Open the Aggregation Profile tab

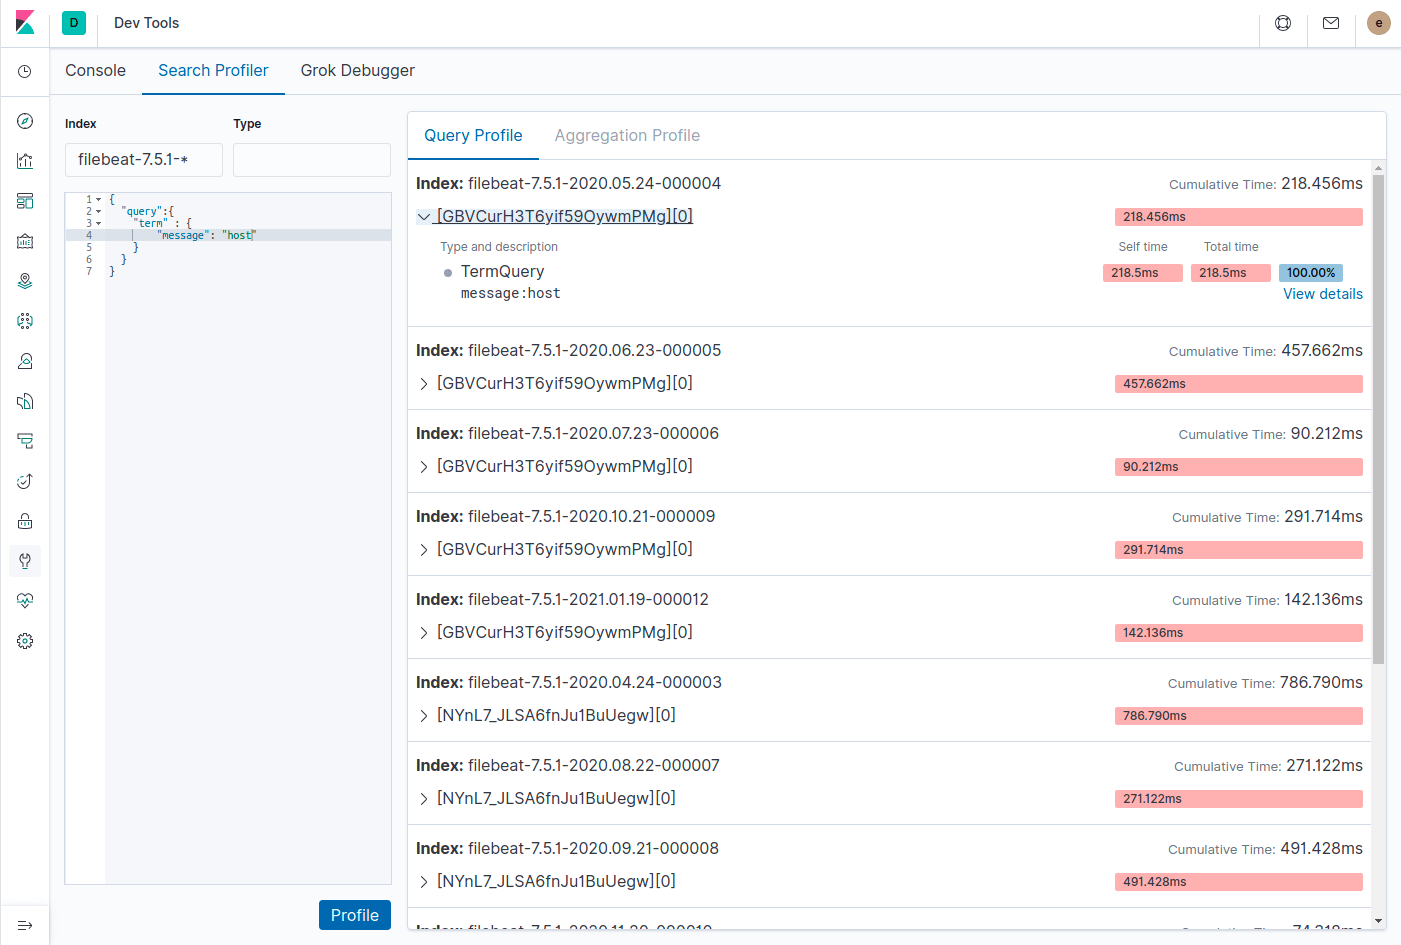[x=627, y=135]
